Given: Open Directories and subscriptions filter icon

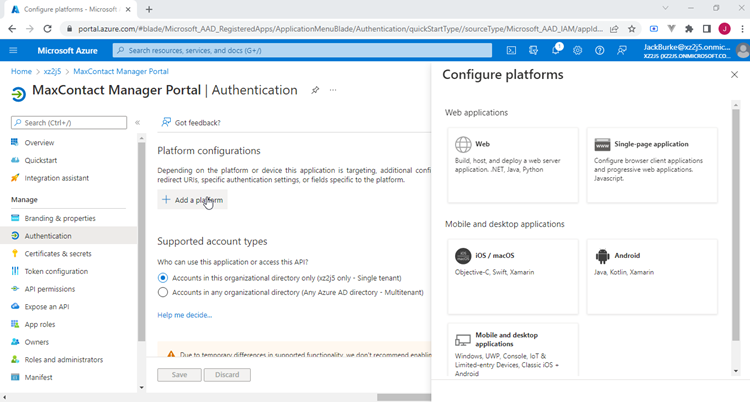Looking at the screenshot, I should pos(533,50).
